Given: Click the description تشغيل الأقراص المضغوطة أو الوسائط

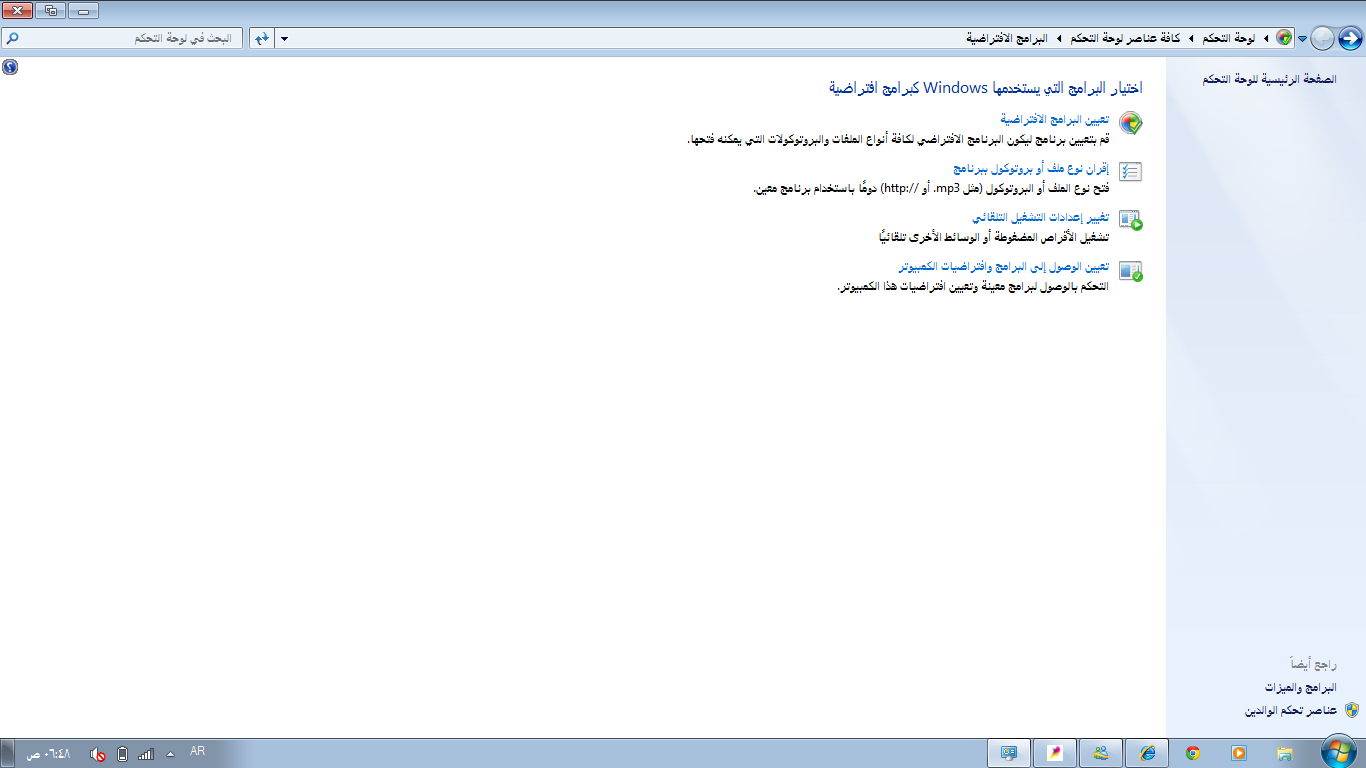Looking at the screenshot, I should pos(994,237).
